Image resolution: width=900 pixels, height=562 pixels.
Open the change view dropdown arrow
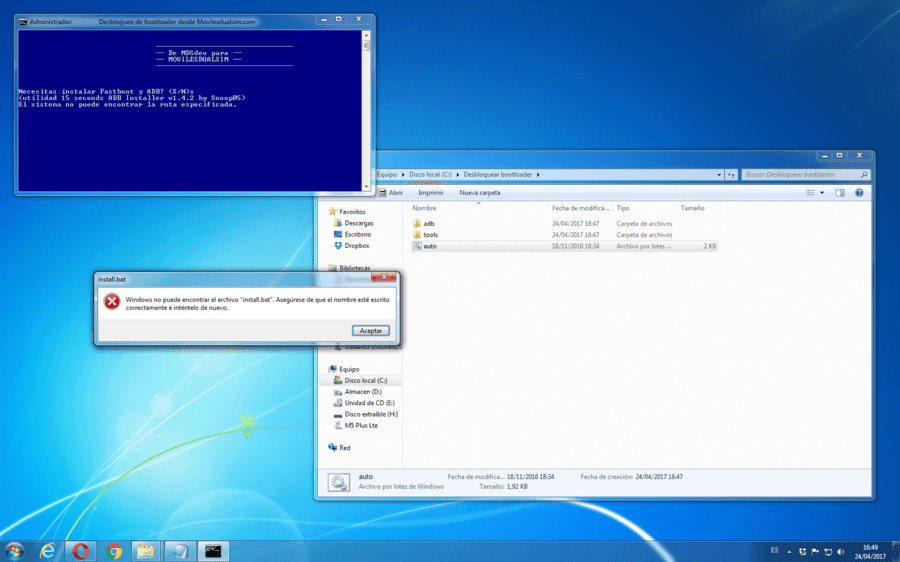822,193
